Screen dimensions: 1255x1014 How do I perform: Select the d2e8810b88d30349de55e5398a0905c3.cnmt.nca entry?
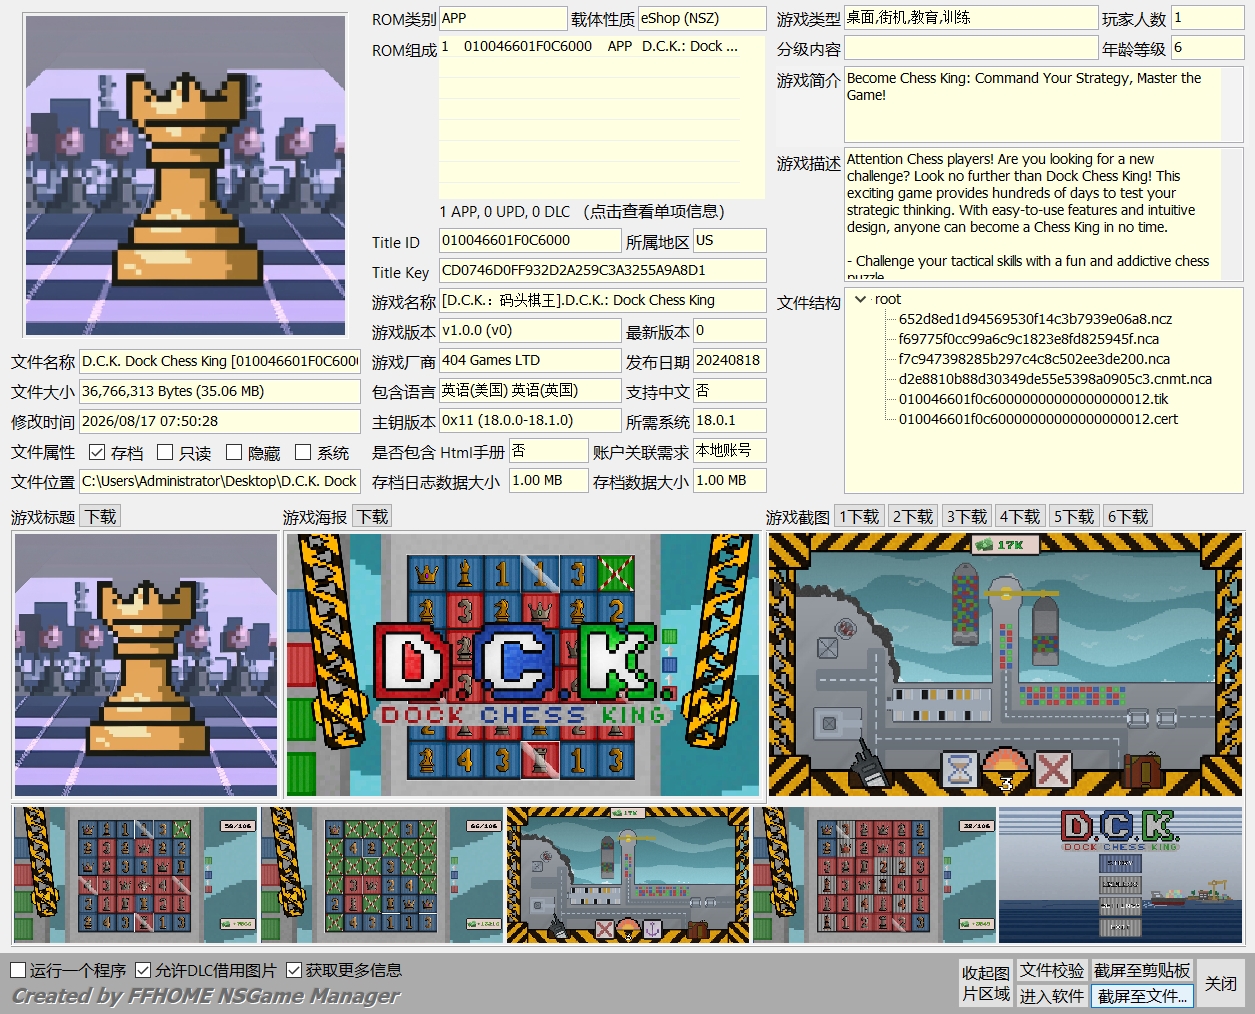1055,379
